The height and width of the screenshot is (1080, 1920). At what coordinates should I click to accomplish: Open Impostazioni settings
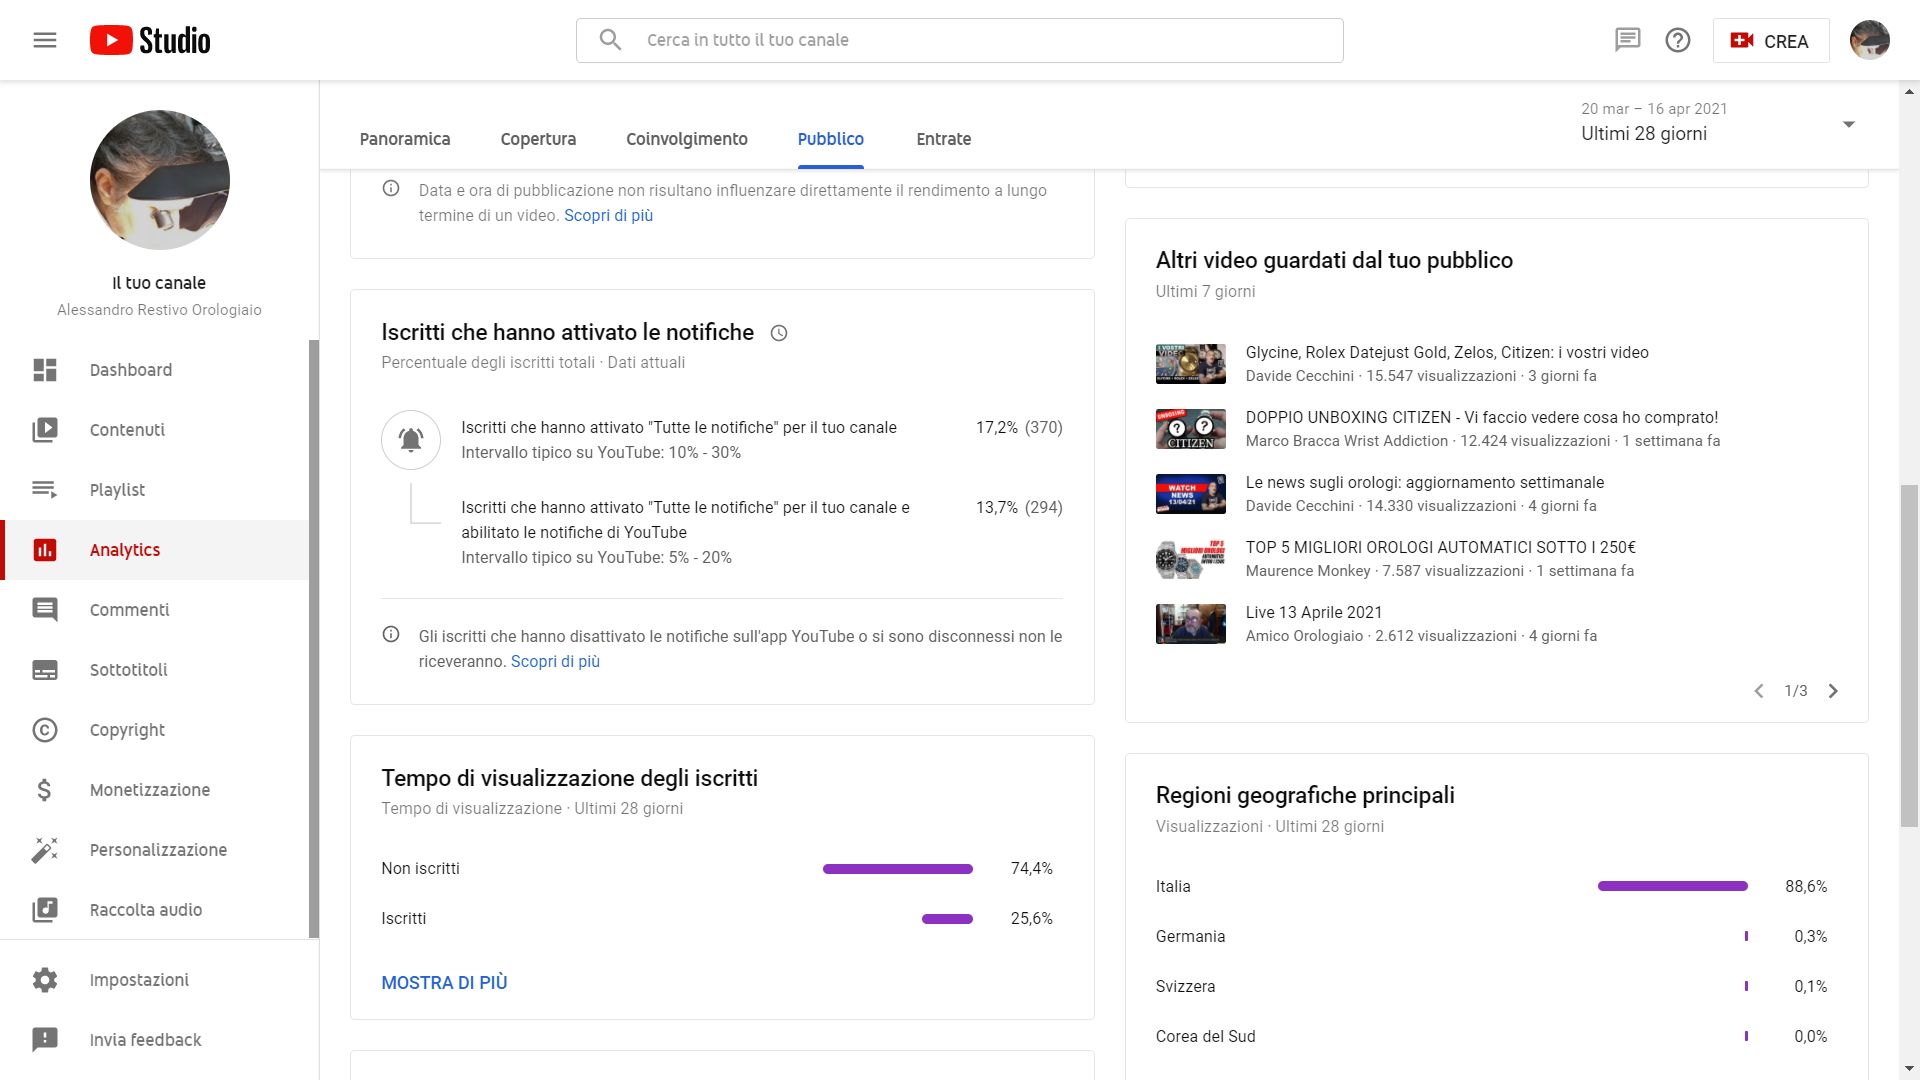point(160,980)
